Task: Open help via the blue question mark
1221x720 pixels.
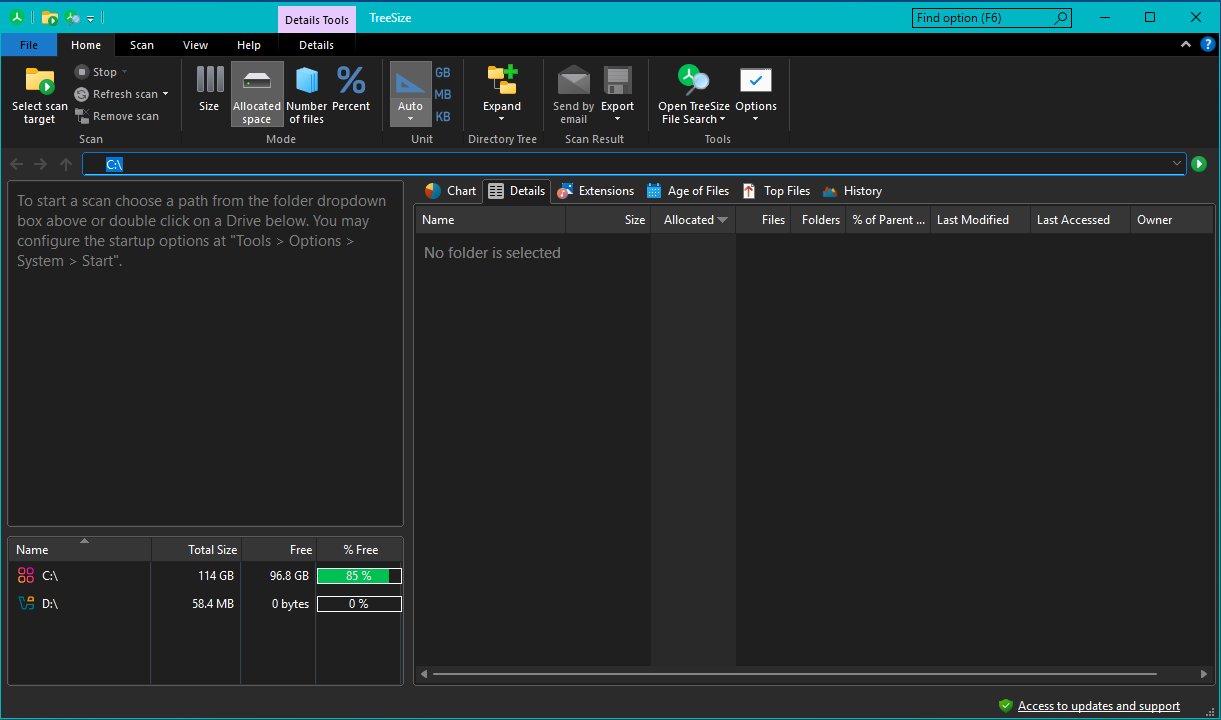Action: pos(1207,45)
